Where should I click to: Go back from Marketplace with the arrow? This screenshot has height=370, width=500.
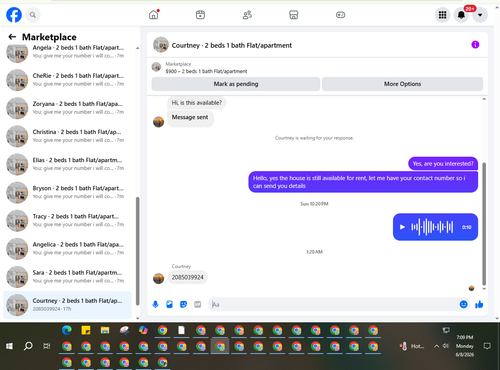12,37
